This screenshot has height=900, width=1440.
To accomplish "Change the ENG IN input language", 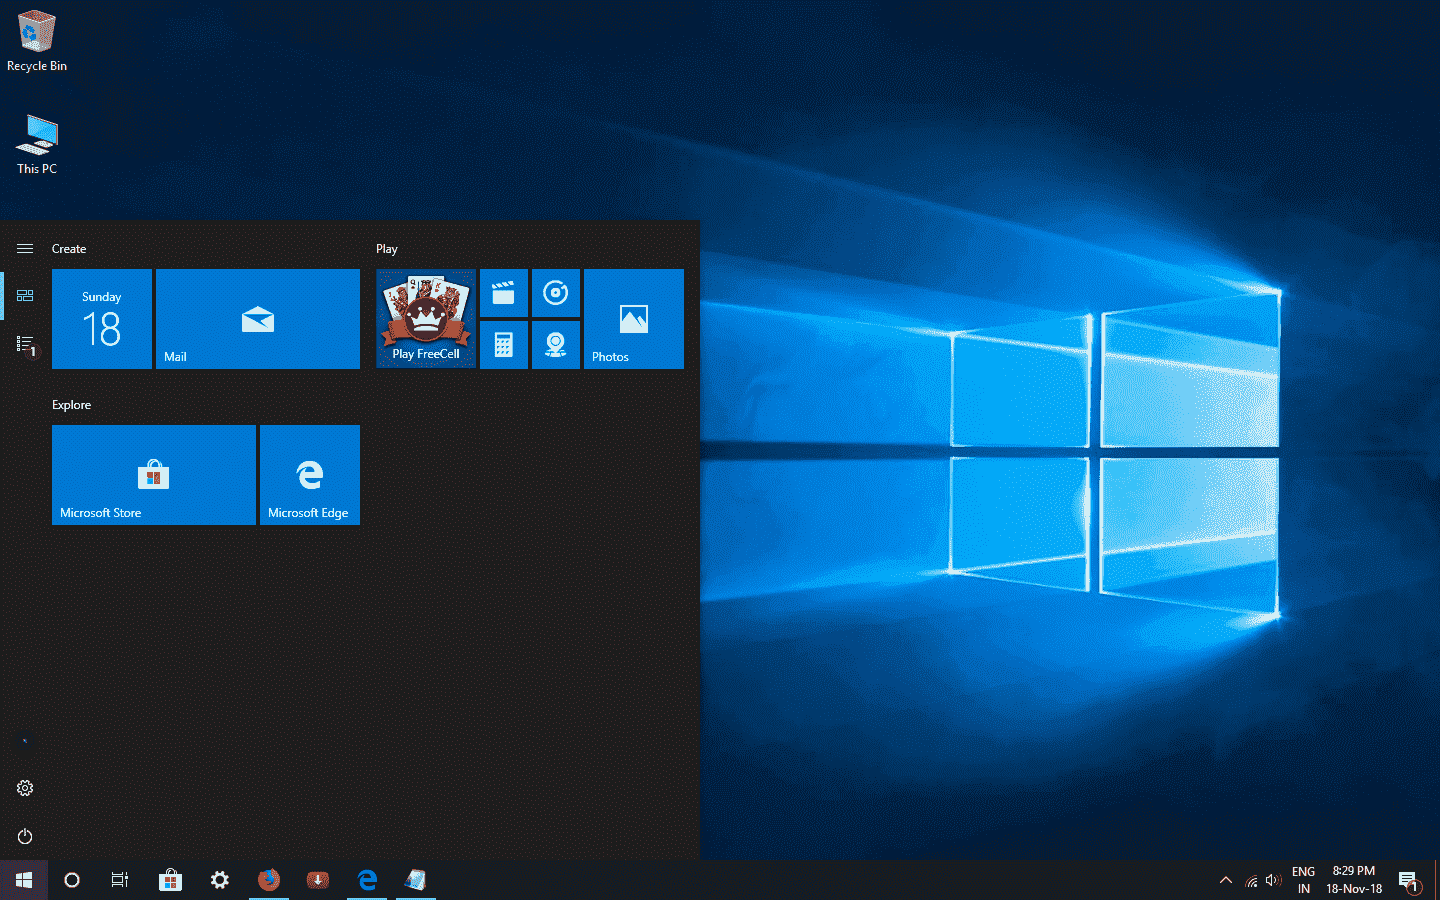I will click(x=1303, y=880).
